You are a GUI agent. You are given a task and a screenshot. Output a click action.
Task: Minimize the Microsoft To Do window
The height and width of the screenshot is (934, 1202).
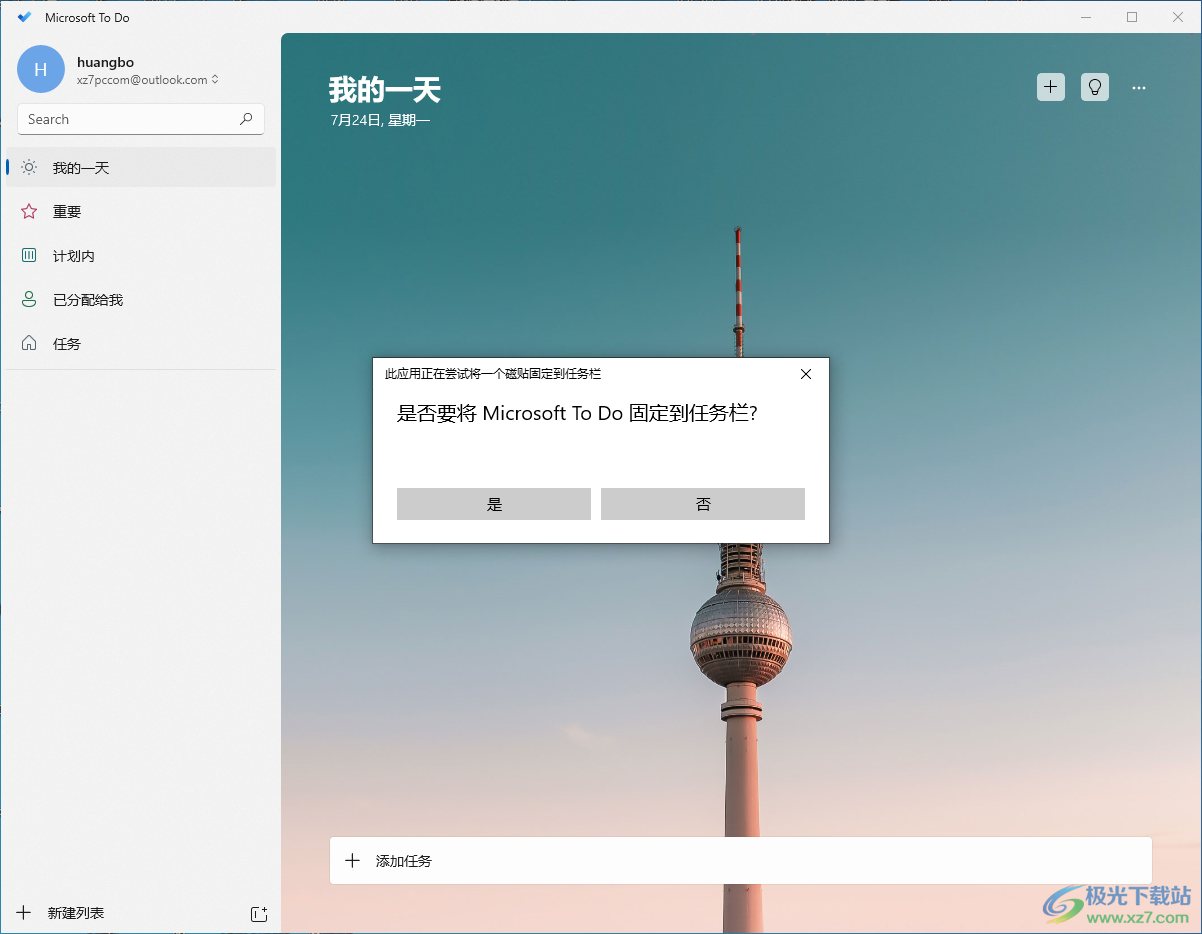tap(1086, 17)
